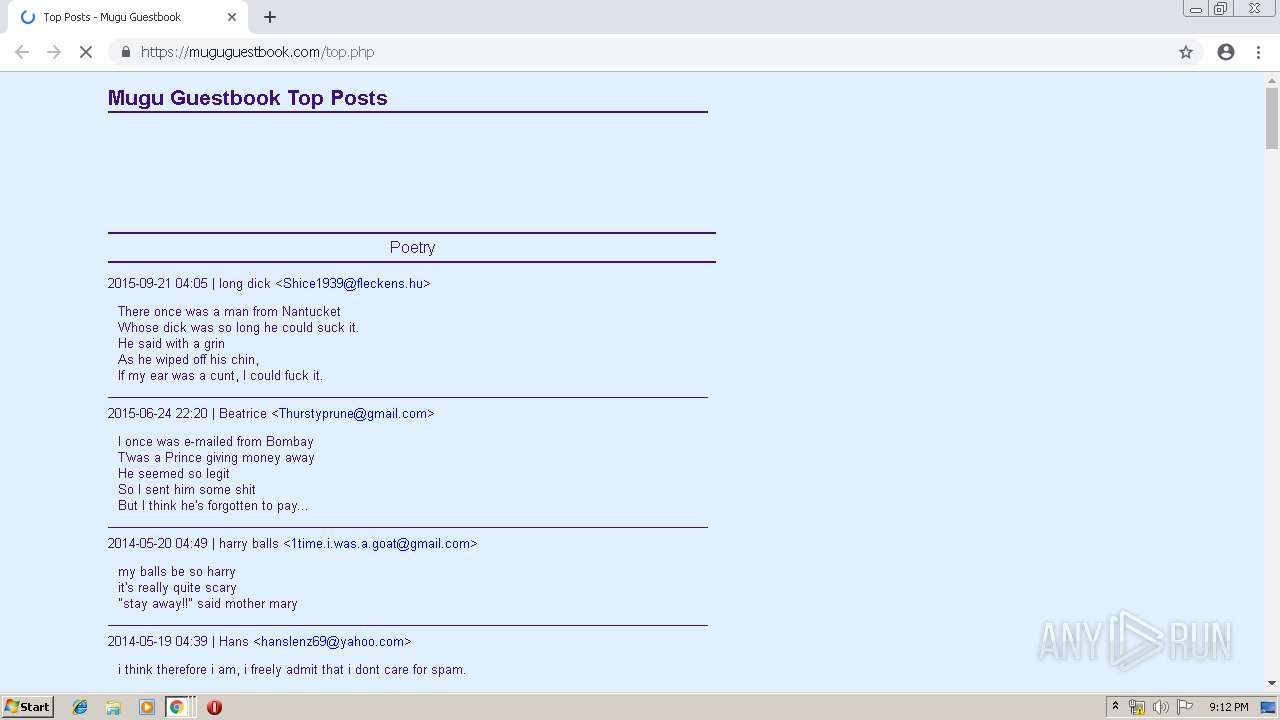Click the address bar URL field
The width and height of the screenshot is (1280, 720).
tap(640, 52)
